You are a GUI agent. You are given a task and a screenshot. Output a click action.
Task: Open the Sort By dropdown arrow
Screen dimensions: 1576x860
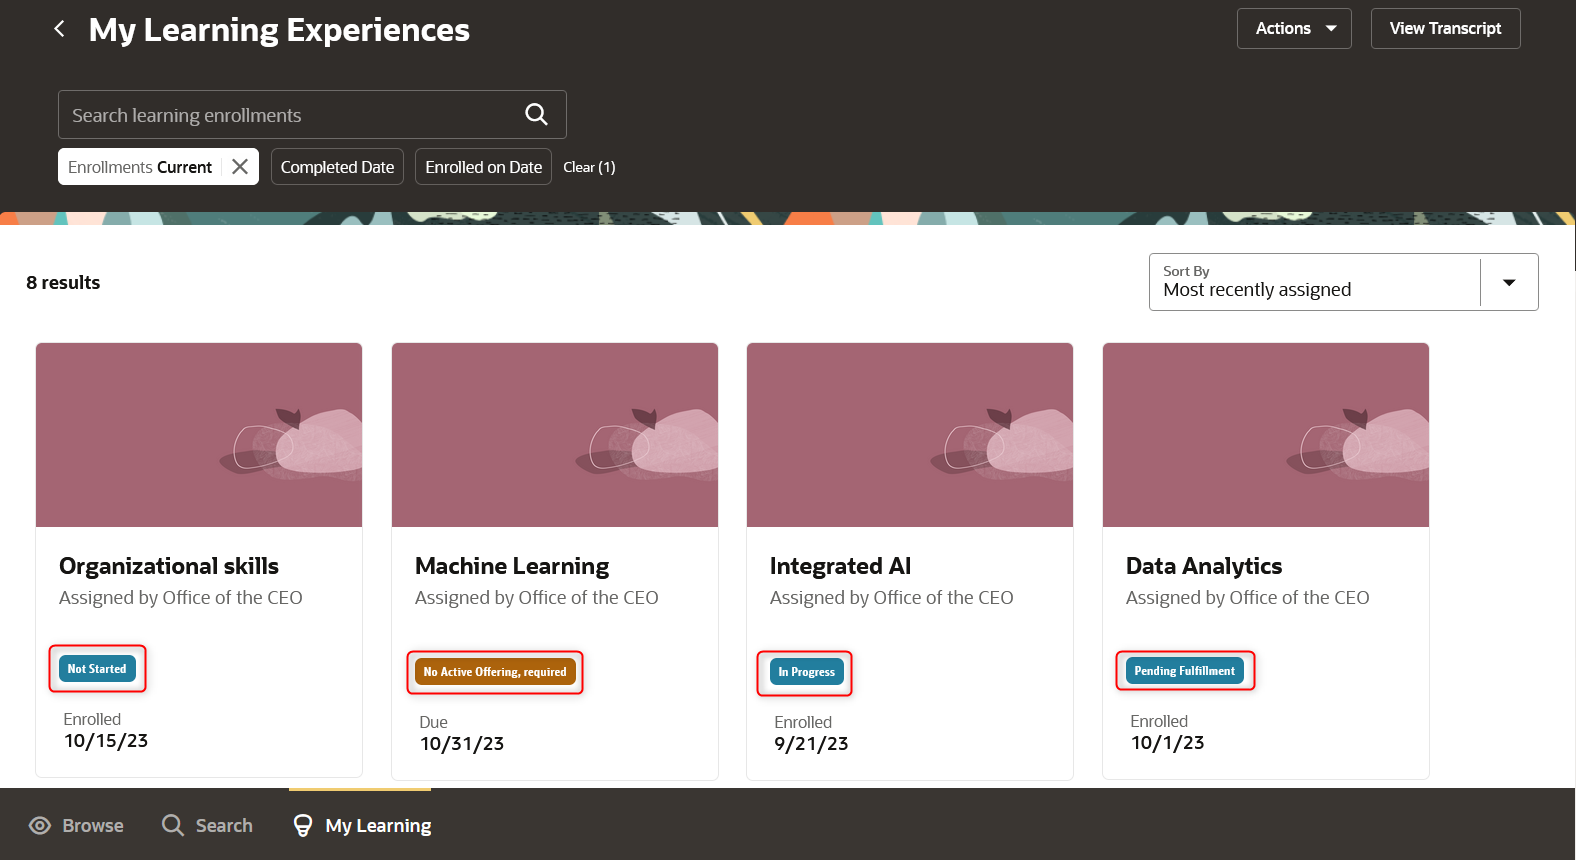point(1509,283)
